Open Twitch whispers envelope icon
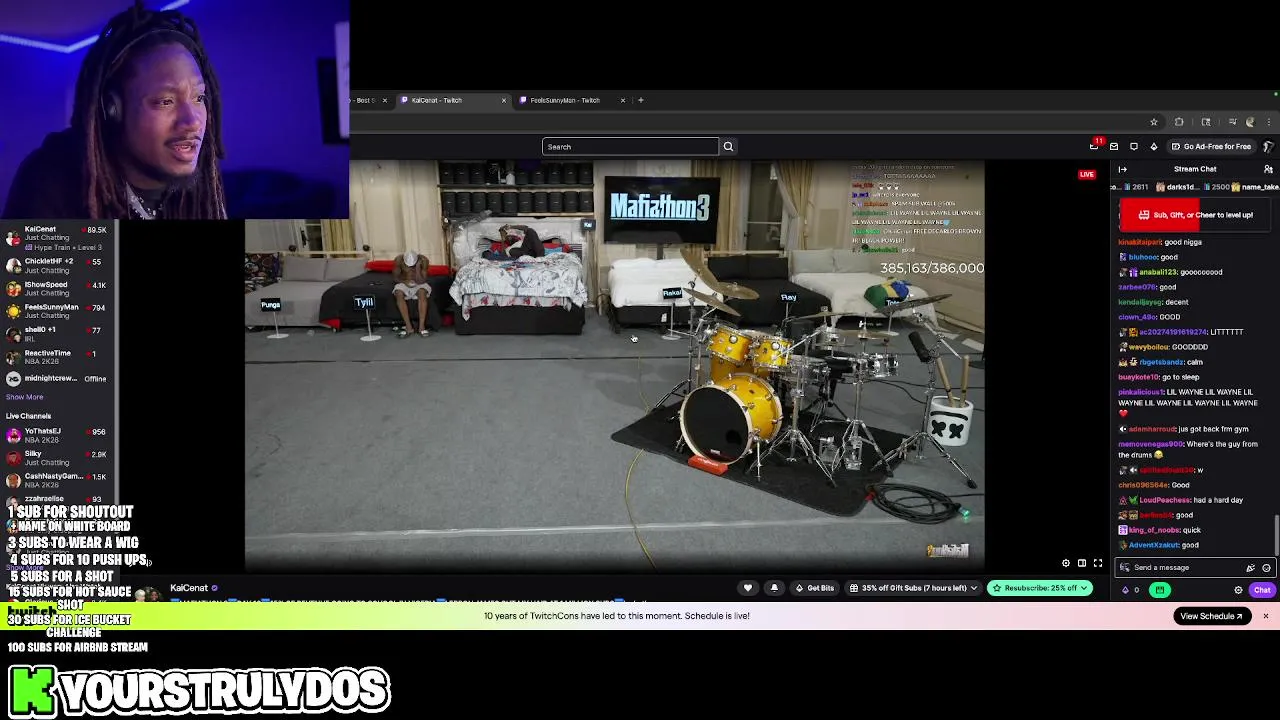This screenshot has height=720, width=1280. coord(1114,147)
